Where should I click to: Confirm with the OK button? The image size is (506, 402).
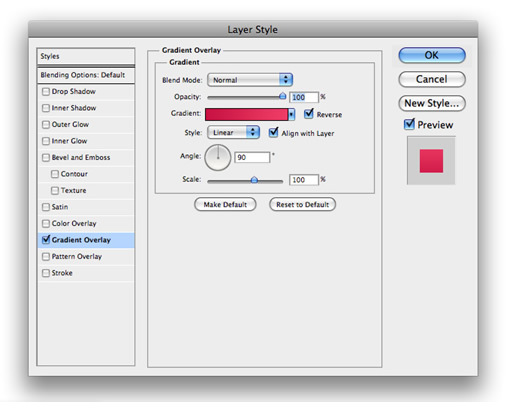[x=432, y=55]
